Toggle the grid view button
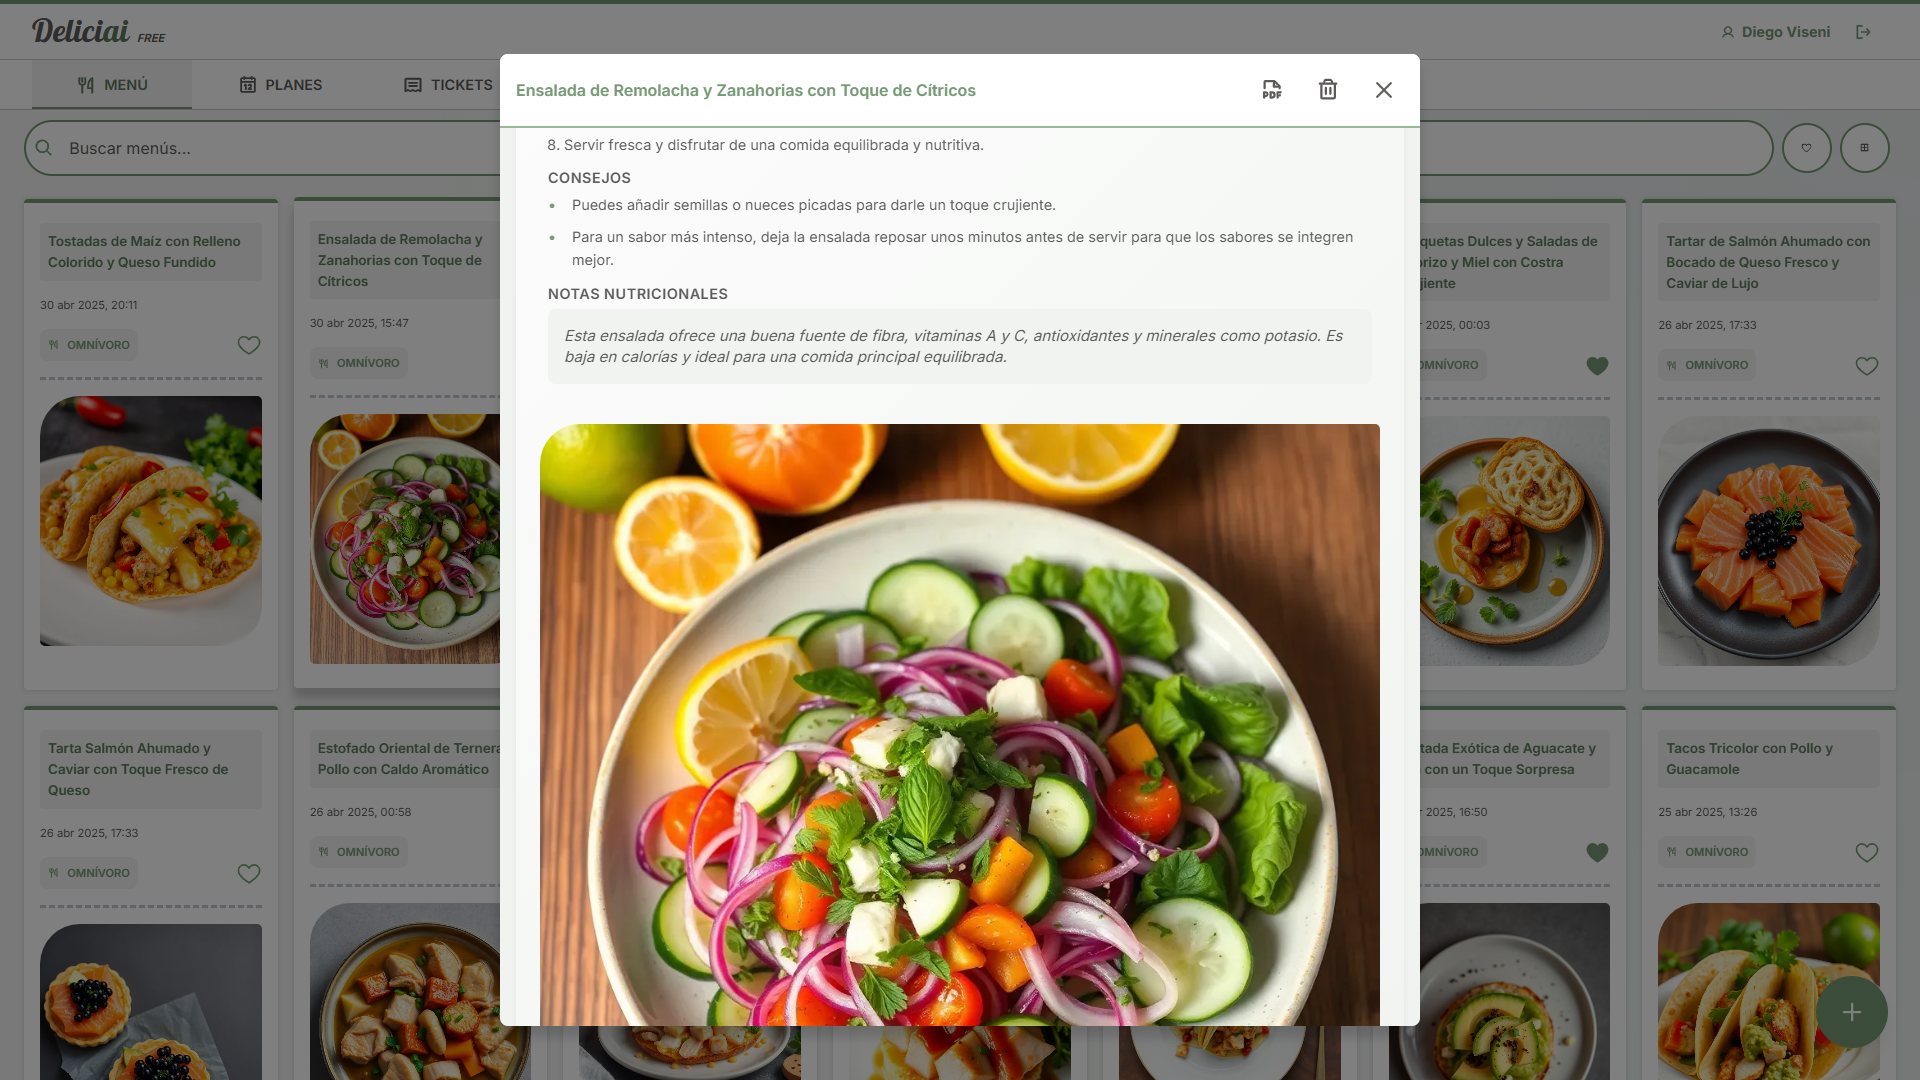 [x=1864, y=148]
